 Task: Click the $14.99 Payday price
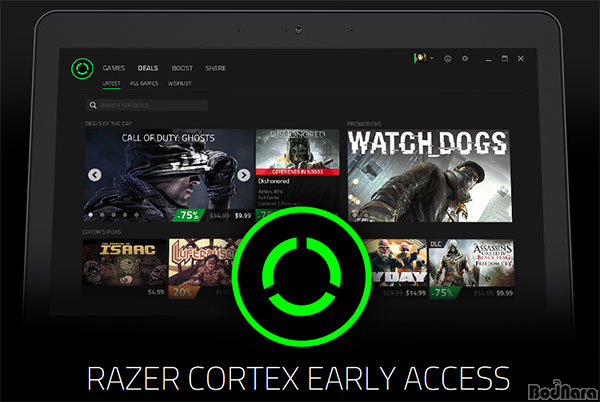[416, 293]
